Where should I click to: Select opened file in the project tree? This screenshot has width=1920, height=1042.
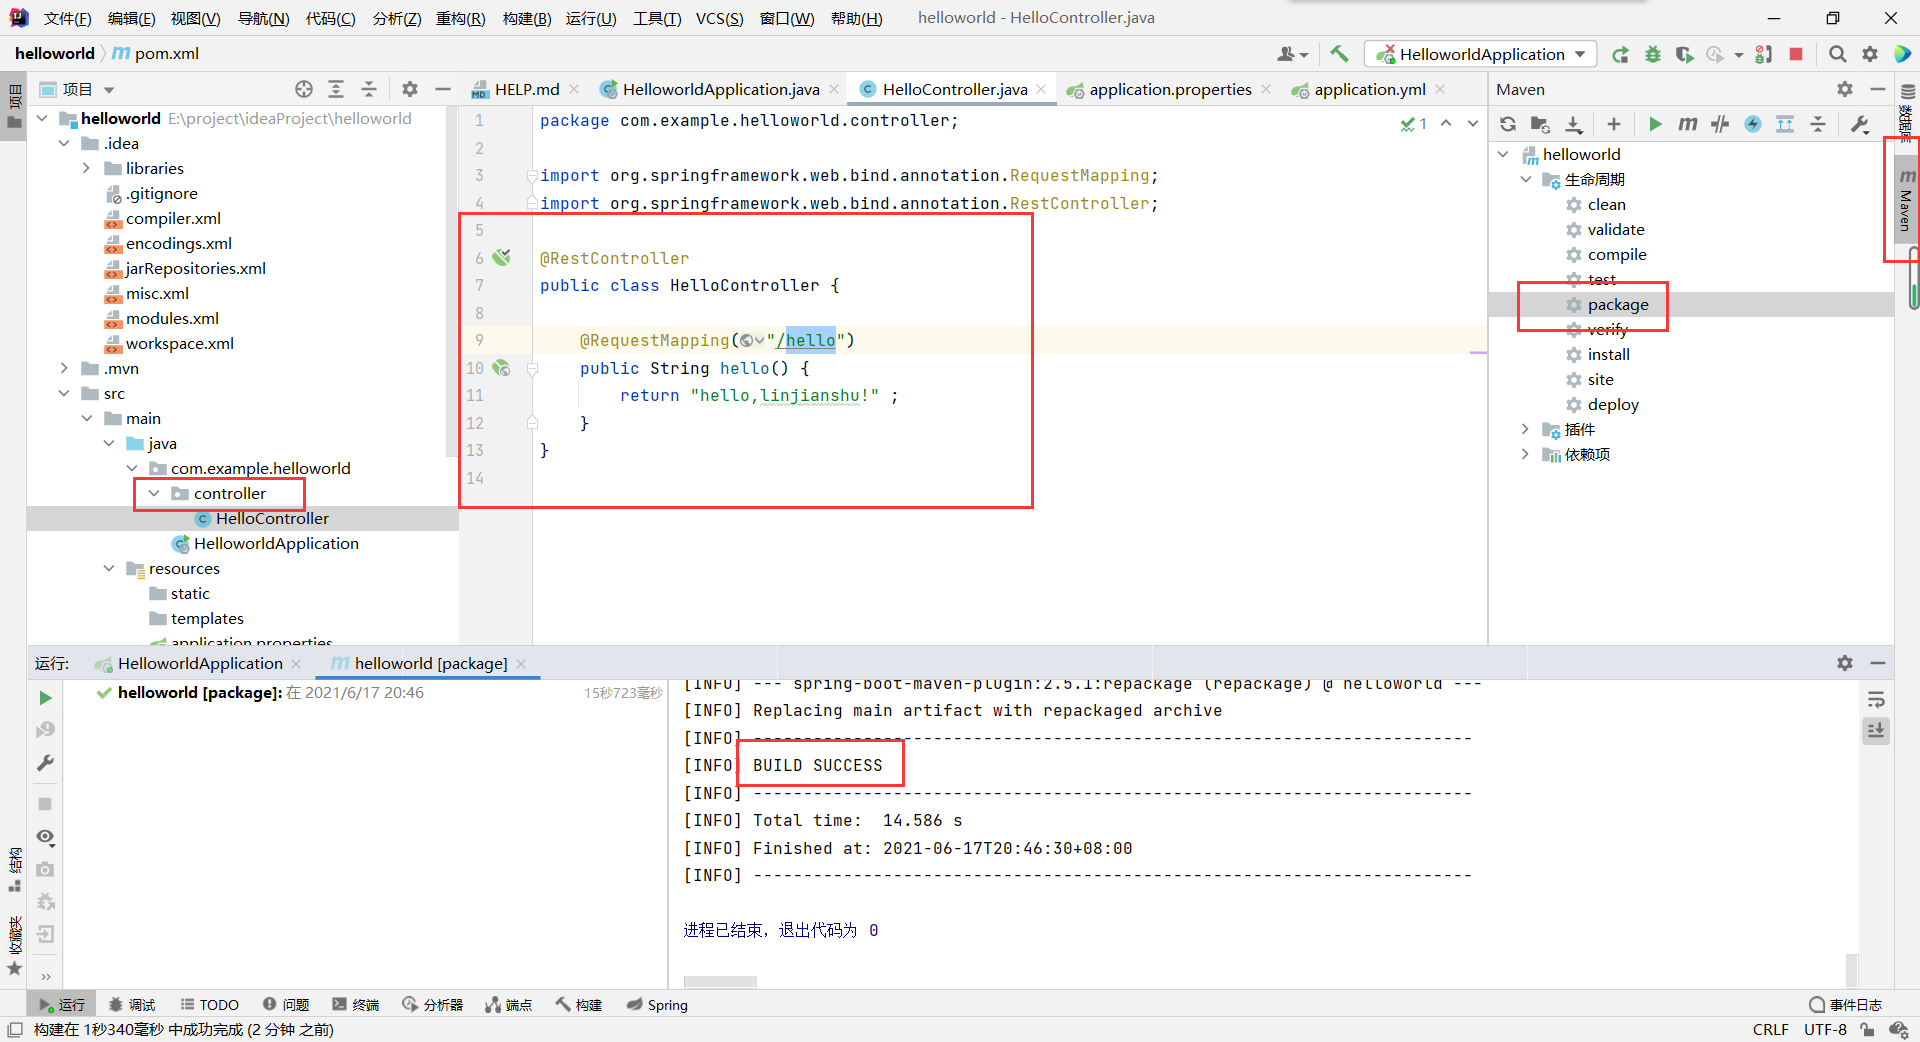point(304,89)
